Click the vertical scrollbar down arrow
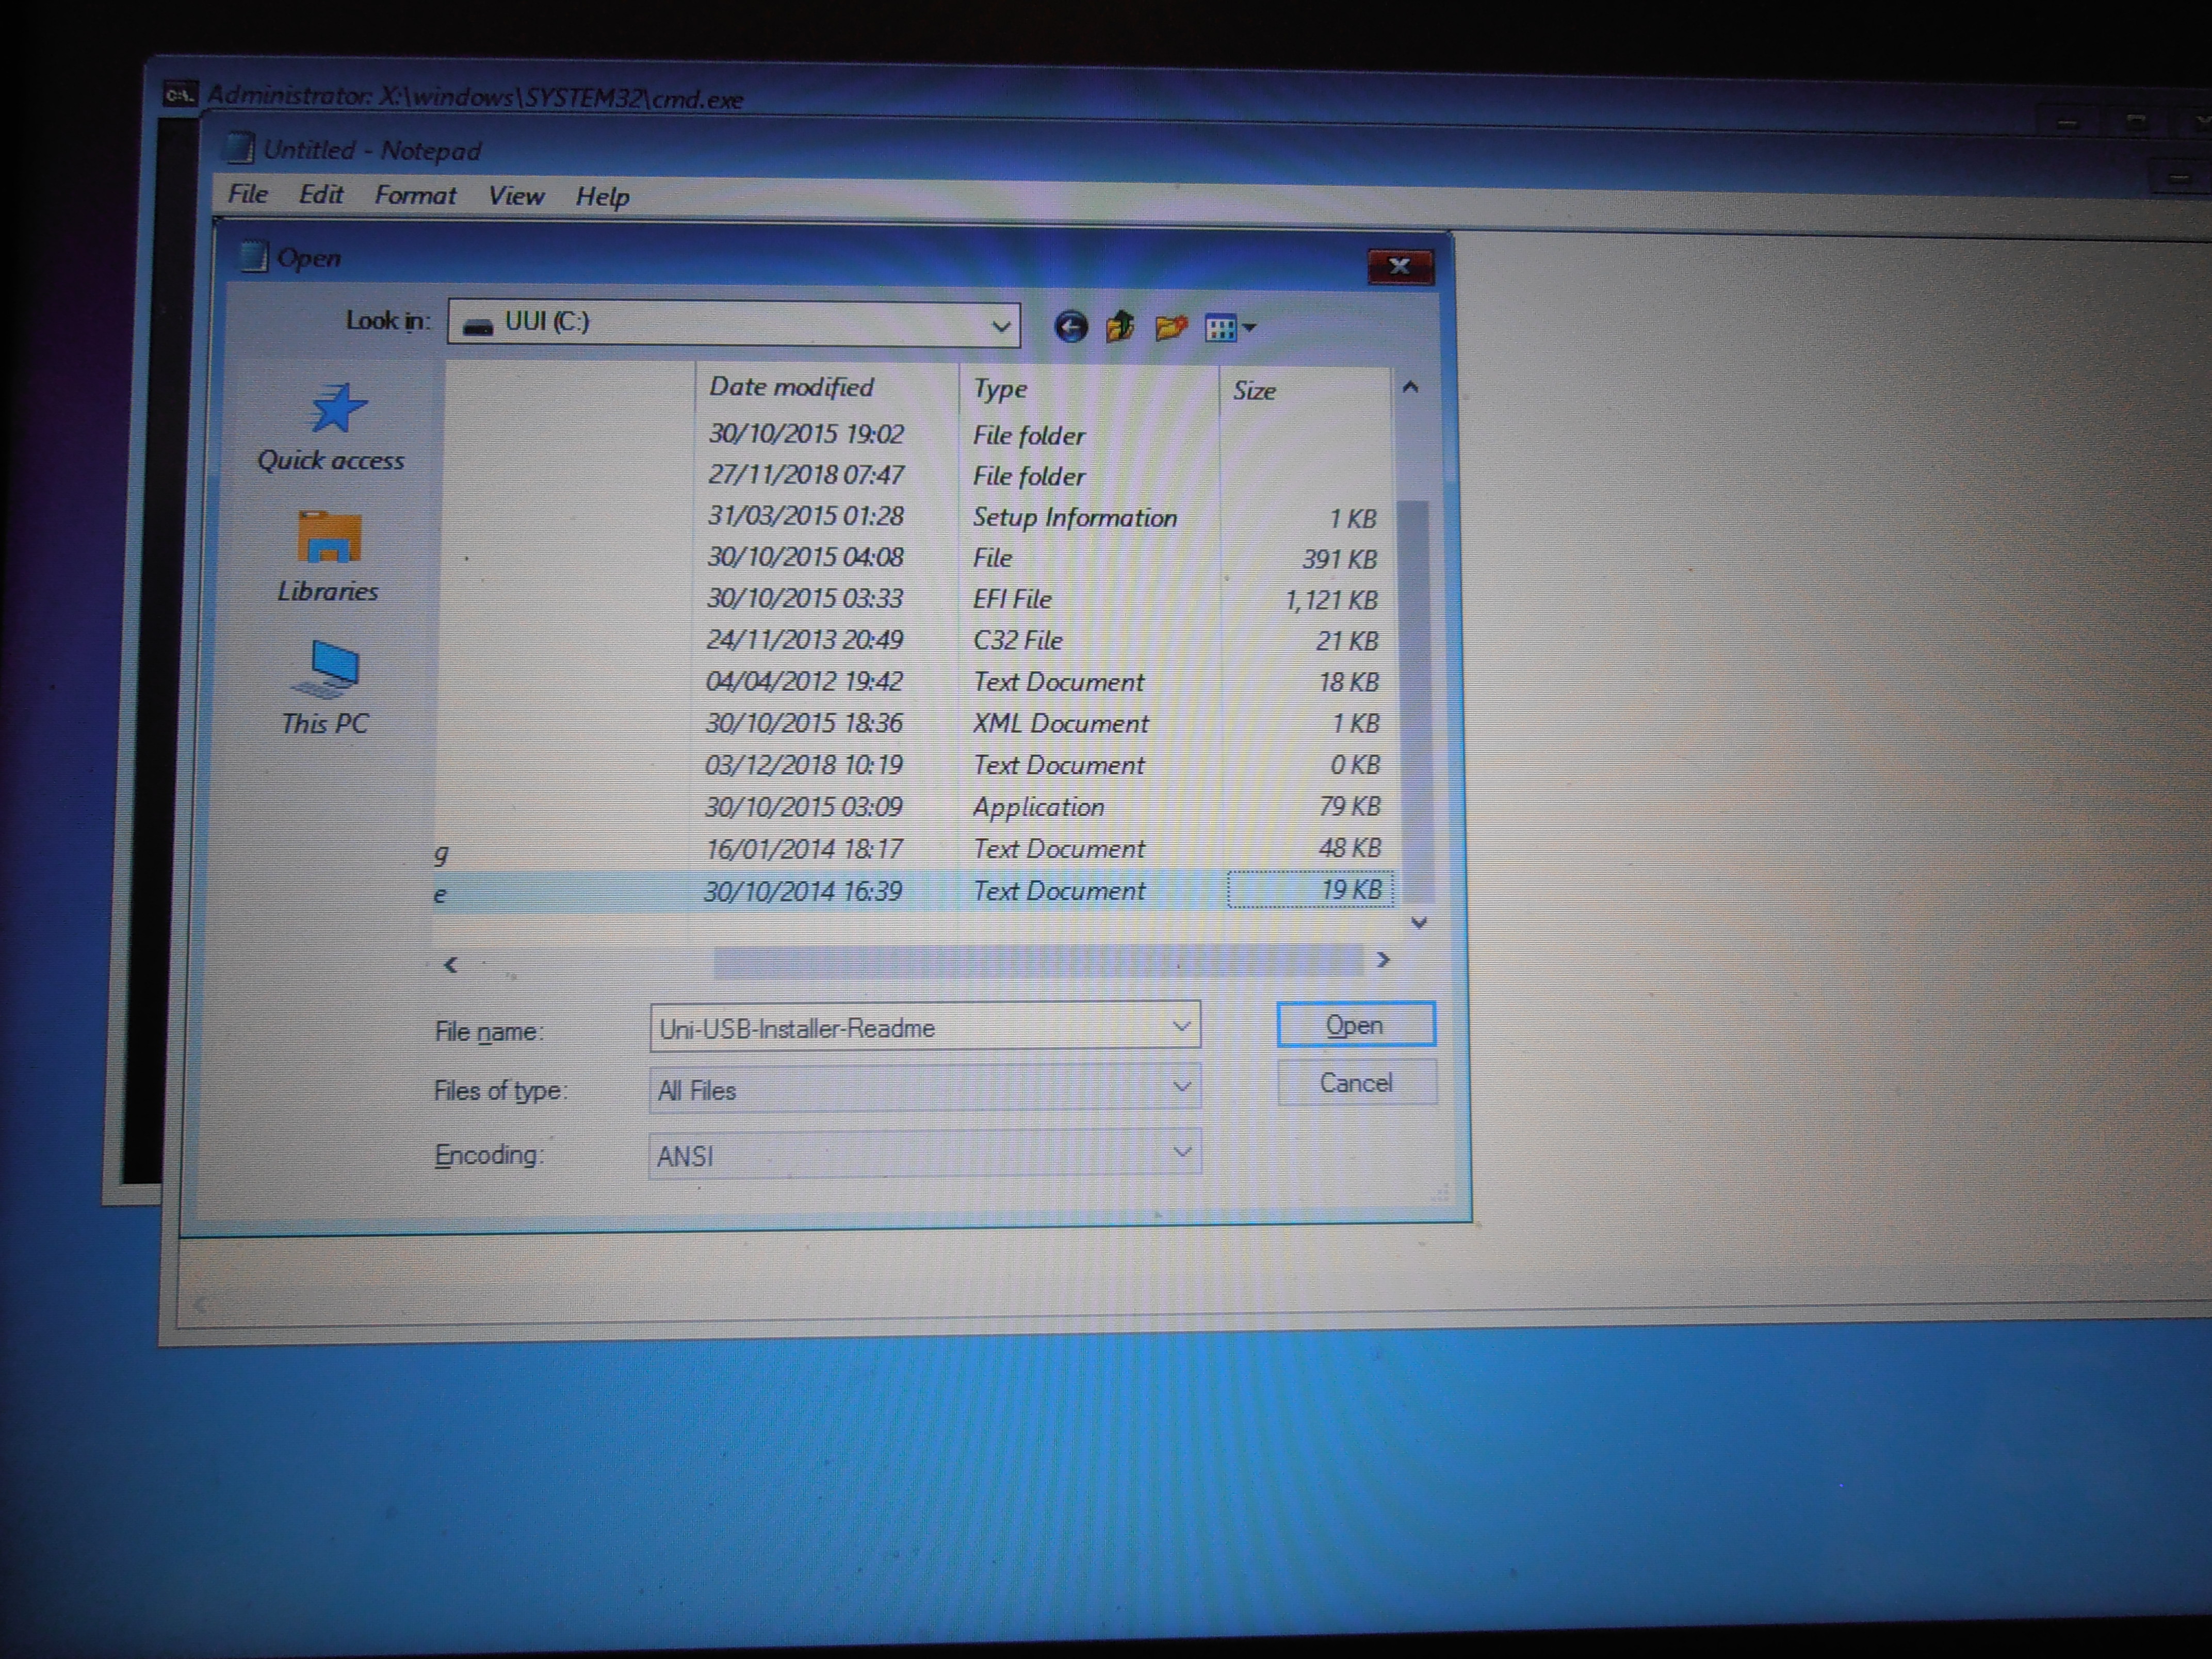Viewport: 2212px width, 1659px height. tap(1418, 922)
